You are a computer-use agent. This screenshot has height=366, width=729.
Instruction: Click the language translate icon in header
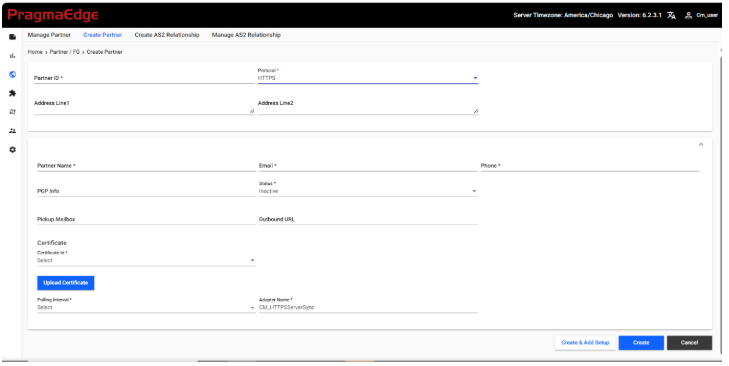point(671,15)
